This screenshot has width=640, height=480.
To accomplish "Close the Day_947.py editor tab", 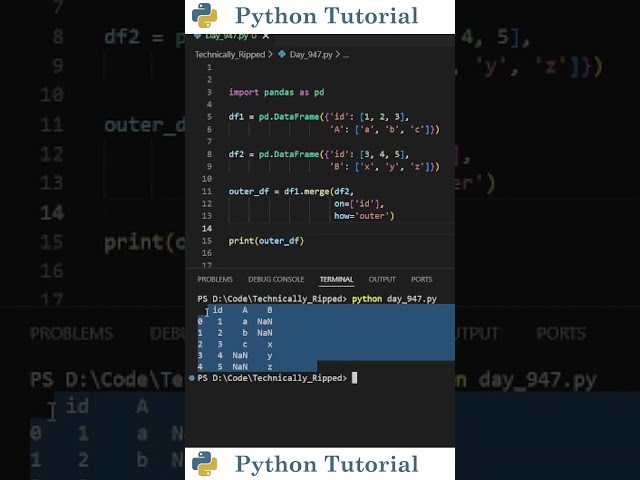I will coord(266,36).
